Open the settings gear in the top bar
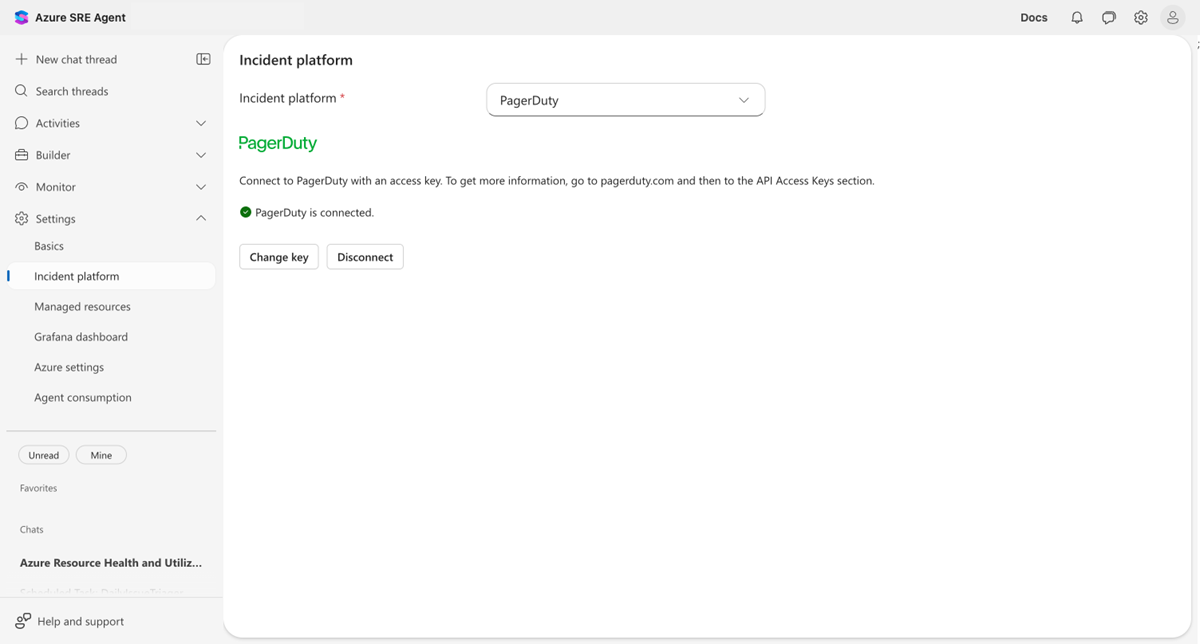Screen dimensions: 1200x644 pos(1141,18)
